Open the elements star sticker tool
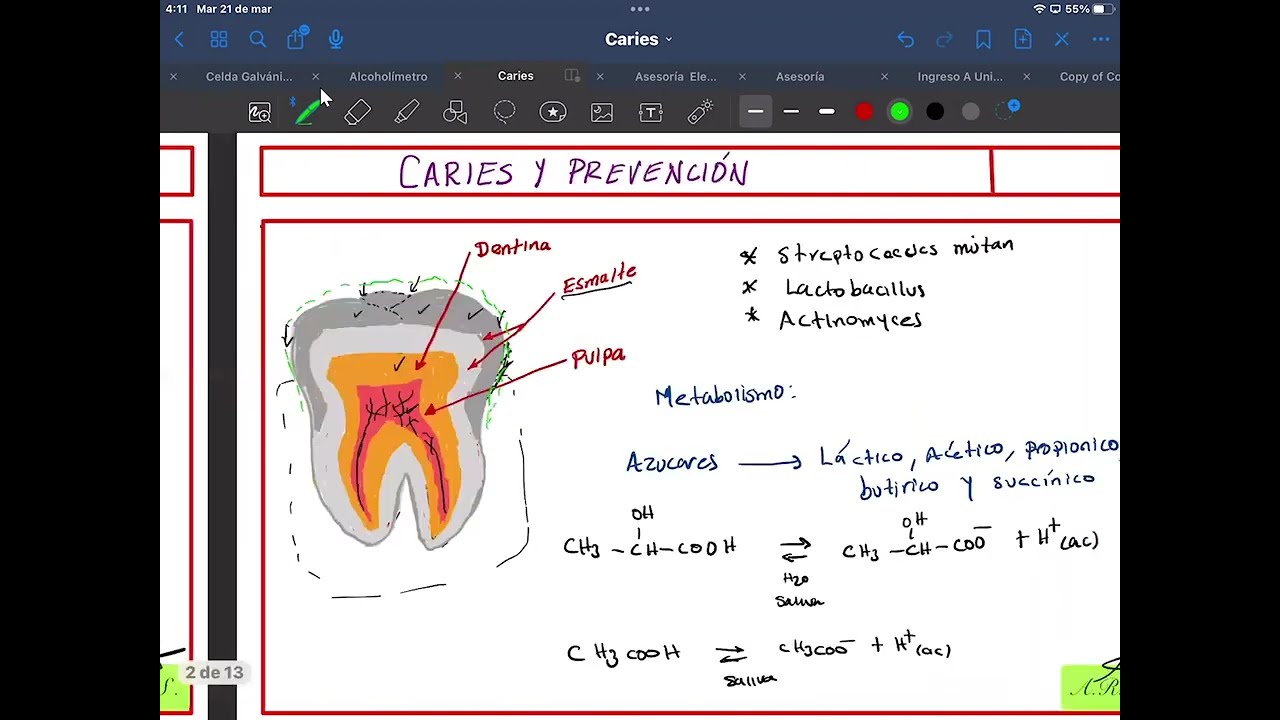This screenshot has width=1280, height=720. pyautogui.click(x=553, y=113)
